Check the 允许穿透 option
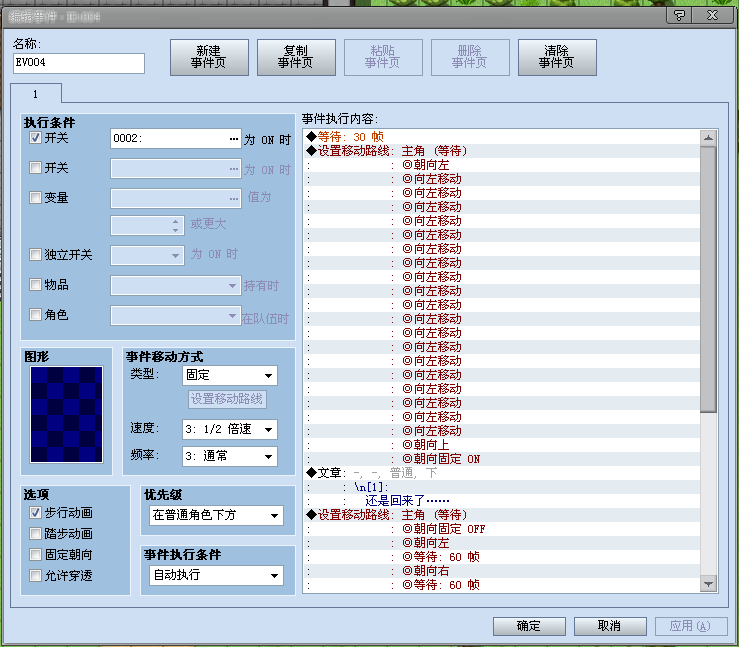The height and width of the screenshot is (647, 739). pos(35,575)
